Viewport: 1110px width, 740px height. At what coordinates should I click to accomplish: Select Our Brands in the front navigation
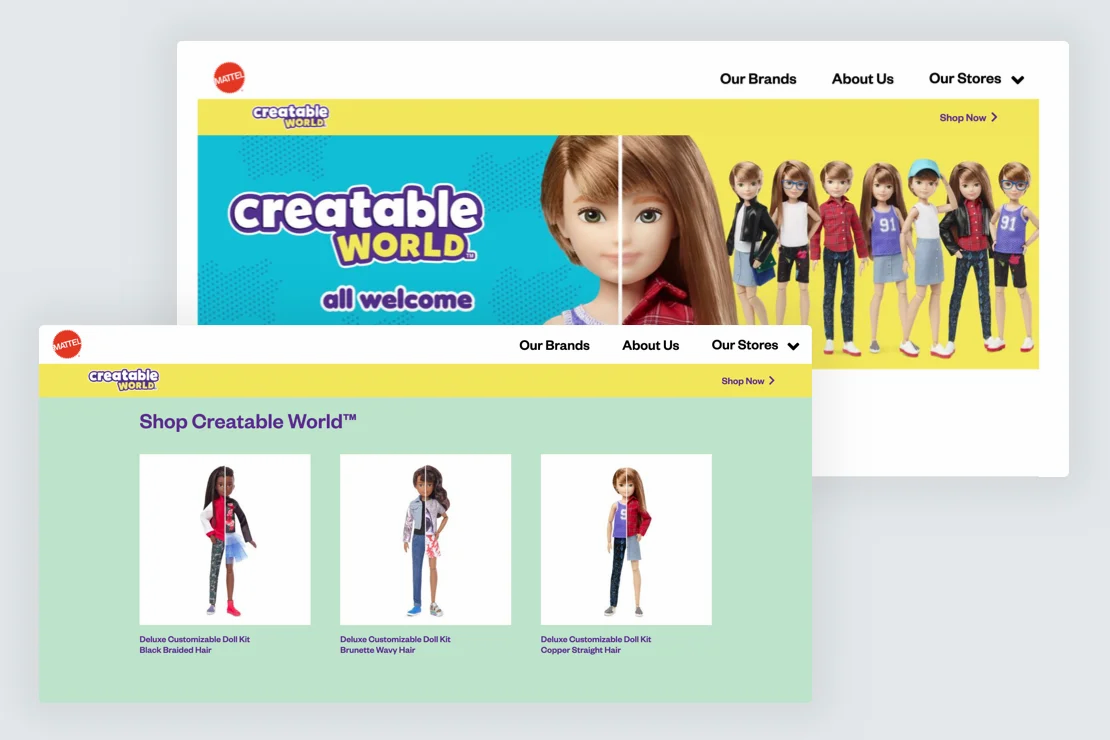pos(554,345)
